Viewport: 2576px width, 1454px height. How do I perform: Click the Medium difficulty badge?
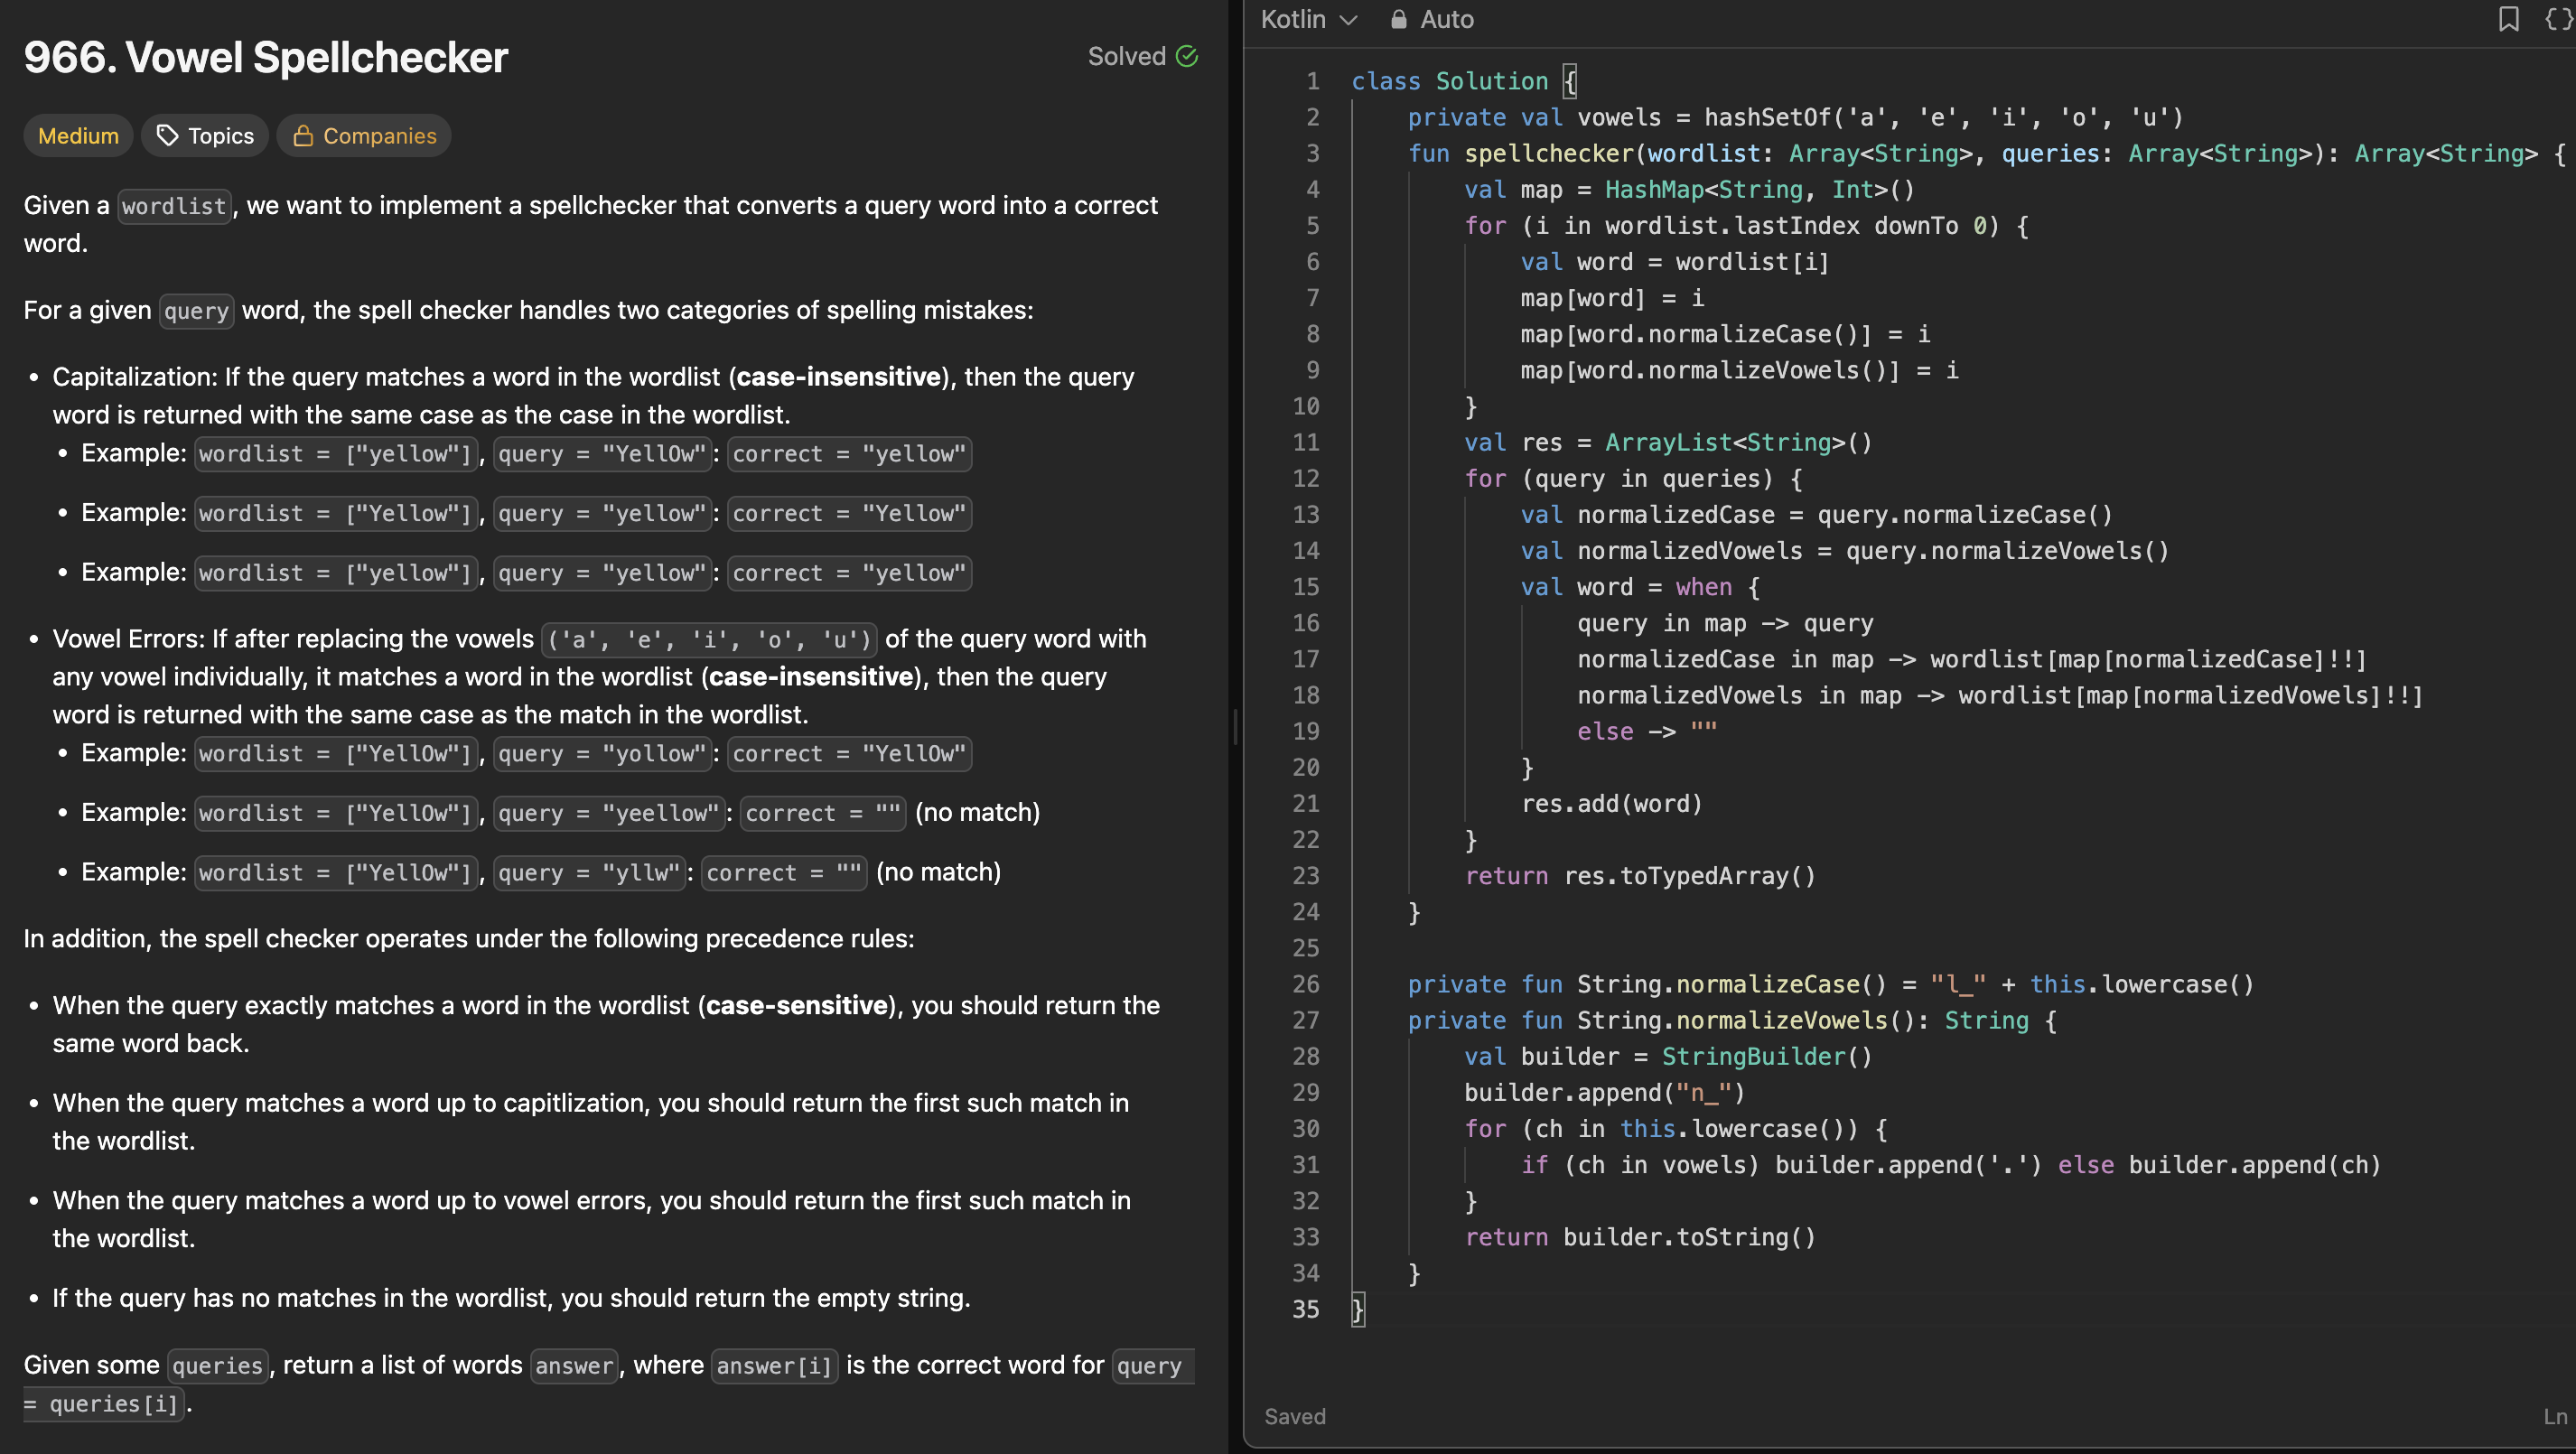[x=78, y=135]
